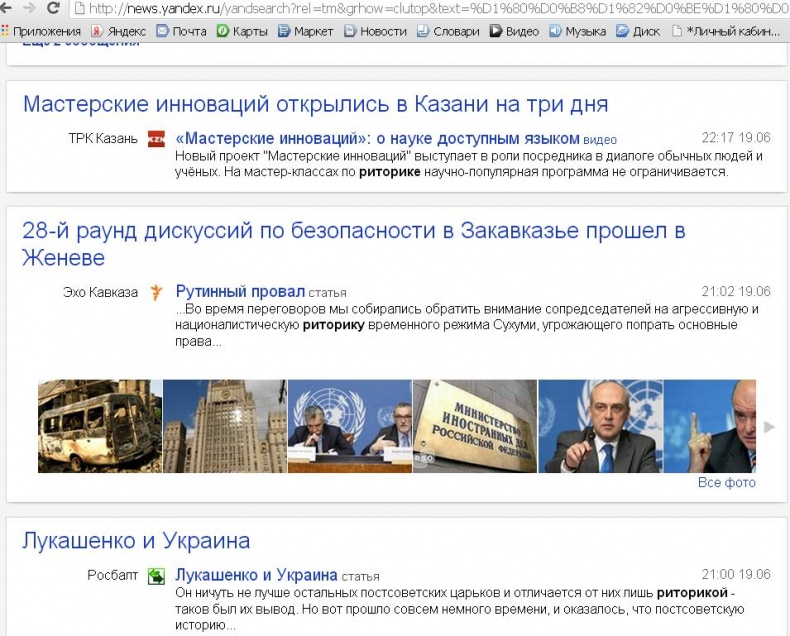Open the Foreign Ministry plaque photo thumbnail
This screenshot has height=636, width=790.
(474, 426)
